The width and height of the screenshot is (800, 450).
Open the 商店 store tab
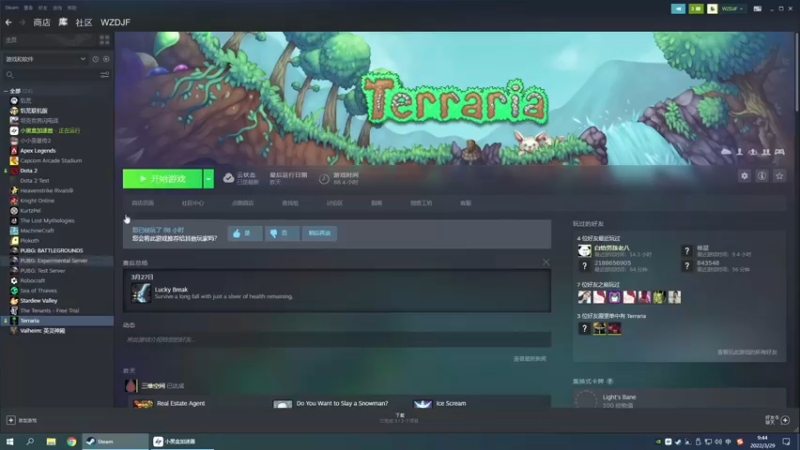[42, 22]
